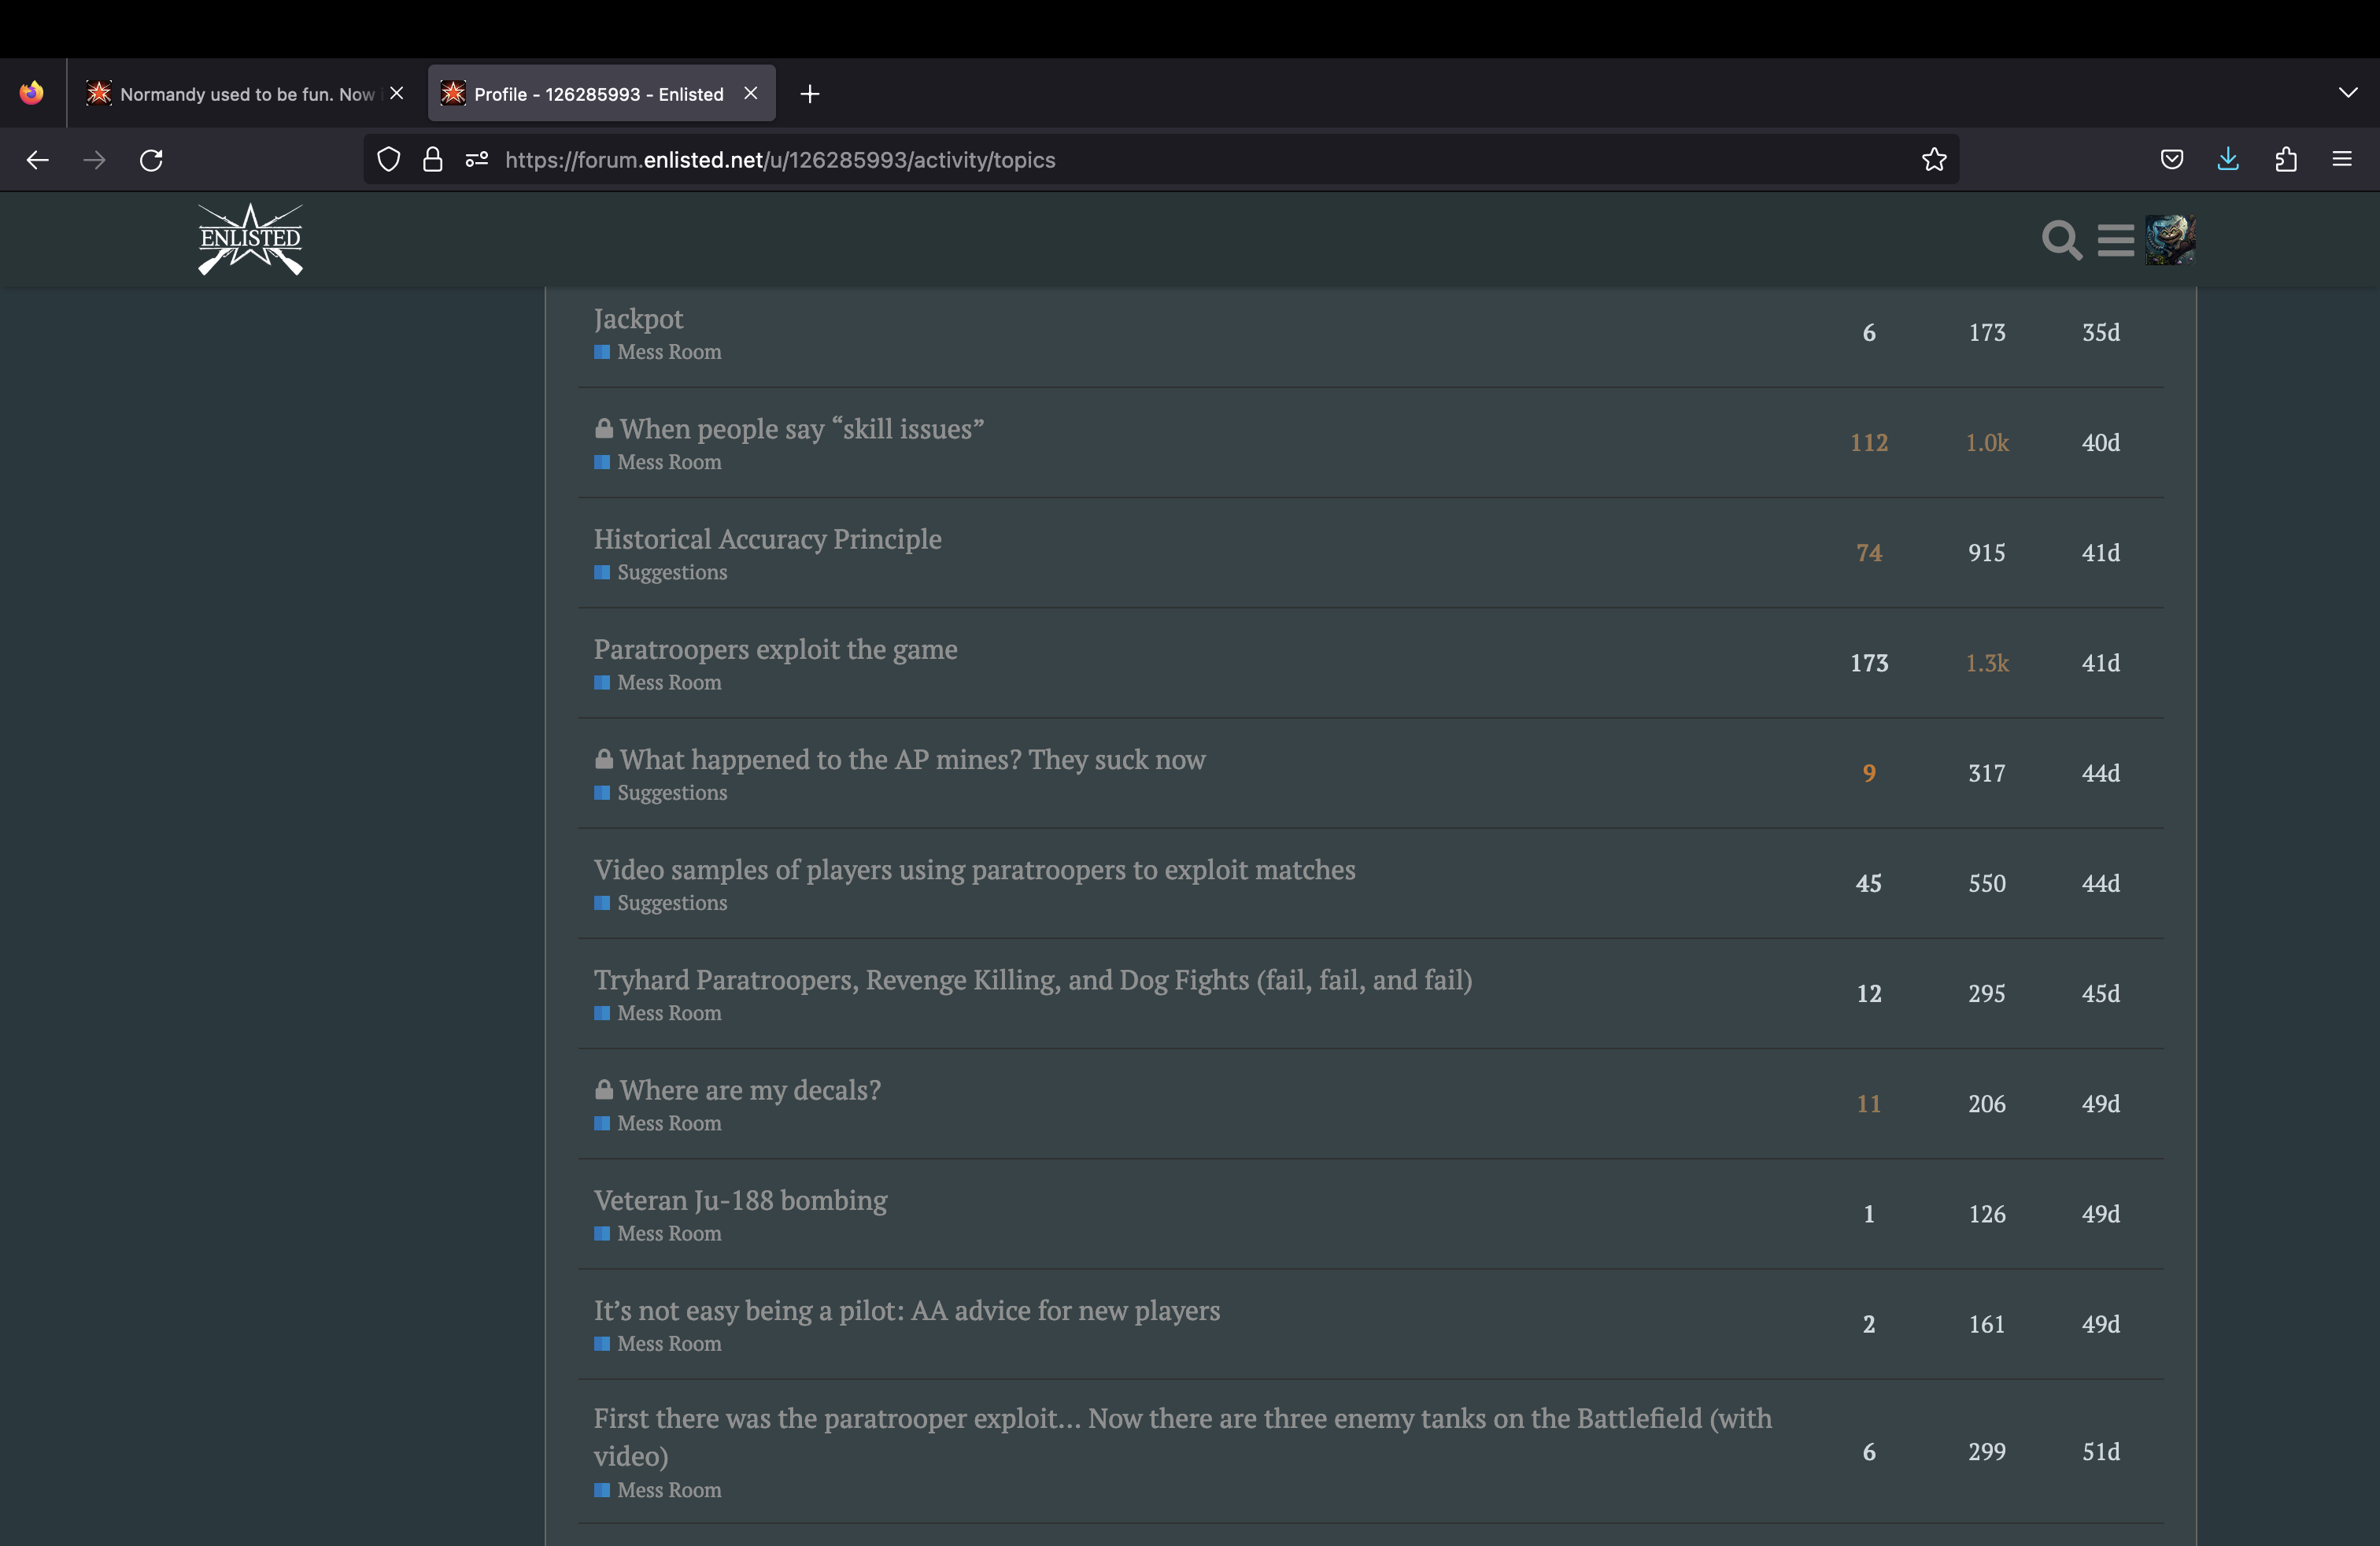Open site permissions icon in address bar
Image resolution: width=2380 pixels, height=1546 pixels.
click(x=477, y=160)
